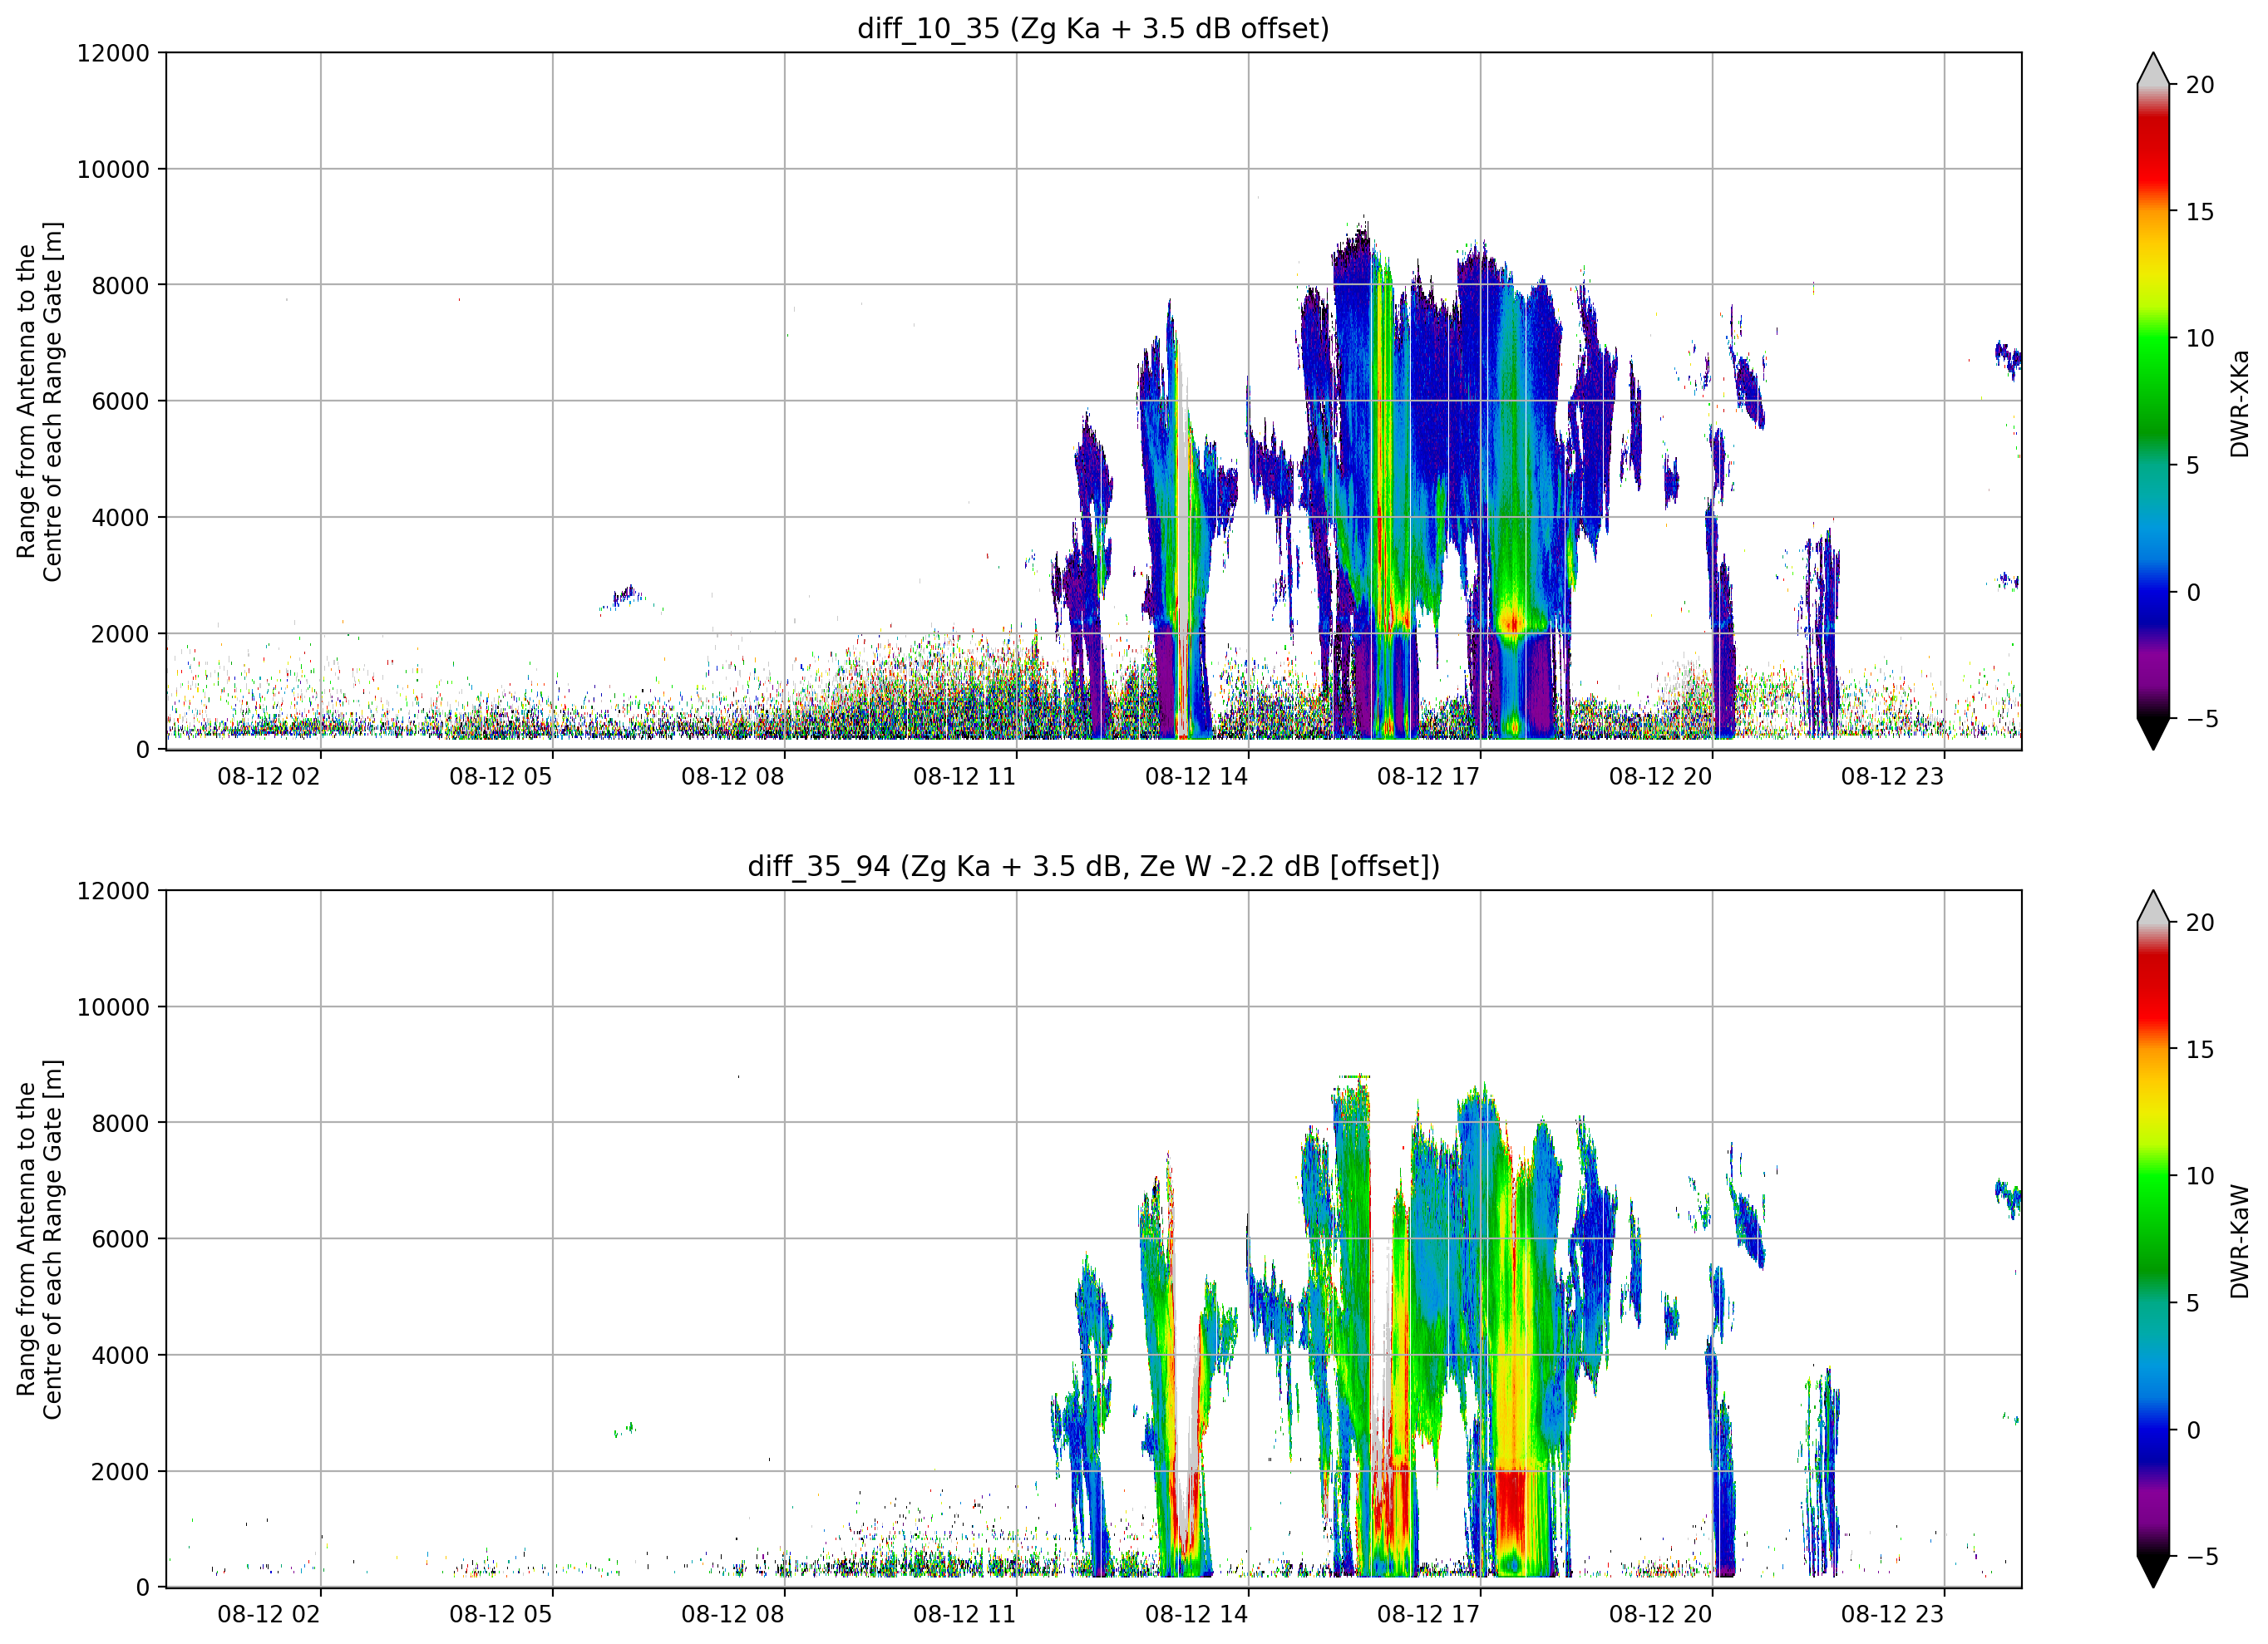Click the 20 tick on the DWR-XKa colorbar
Viewport: 2268px width, 1644px height.
pos(2200,85)
